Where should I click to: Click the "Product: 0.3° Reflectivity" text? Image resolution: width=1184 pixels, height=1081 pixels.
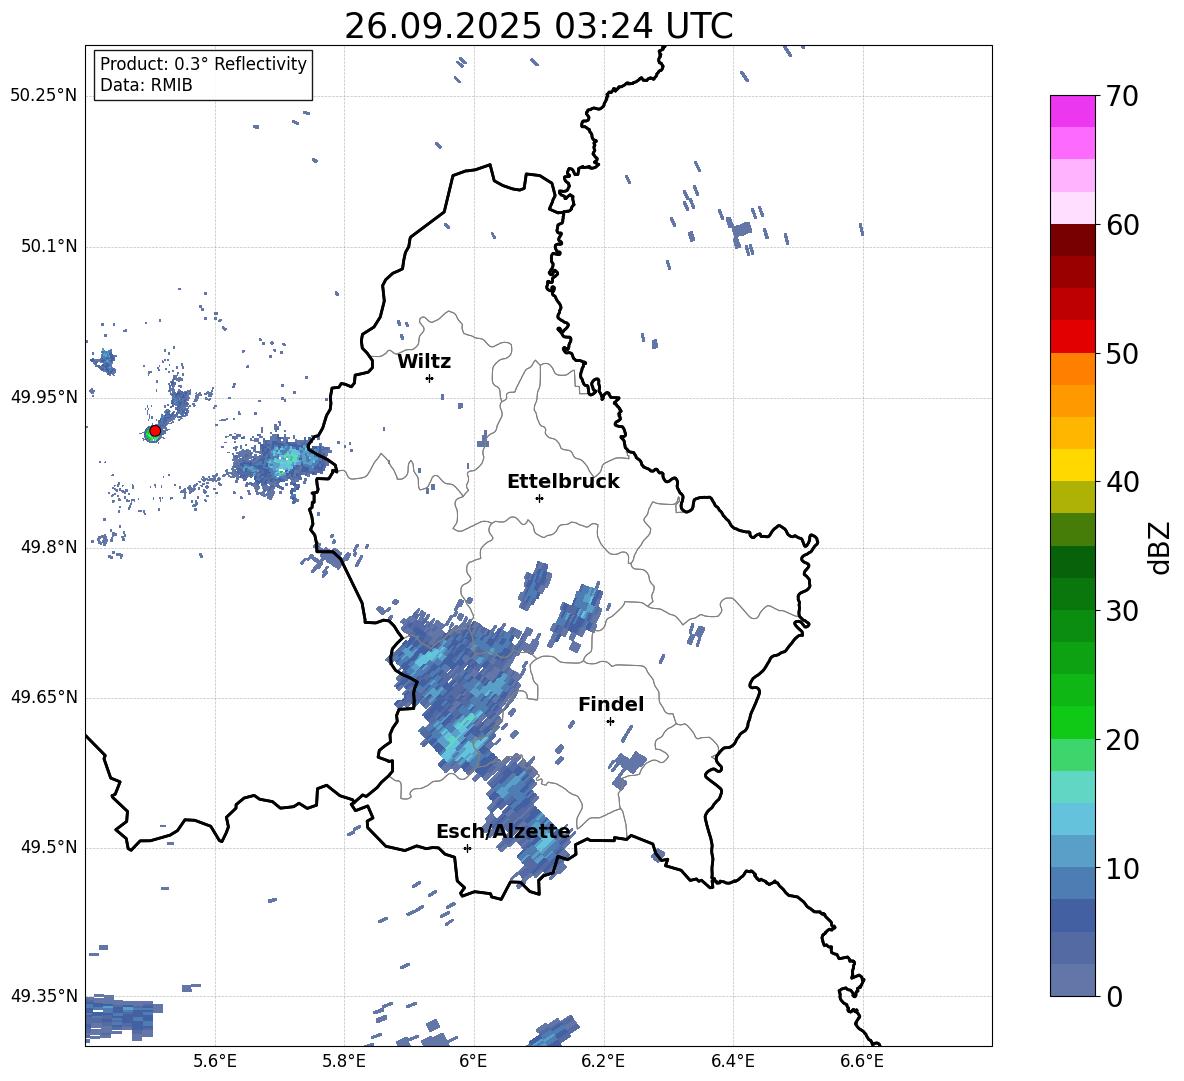pyautogui.click(x=203, y=64)
